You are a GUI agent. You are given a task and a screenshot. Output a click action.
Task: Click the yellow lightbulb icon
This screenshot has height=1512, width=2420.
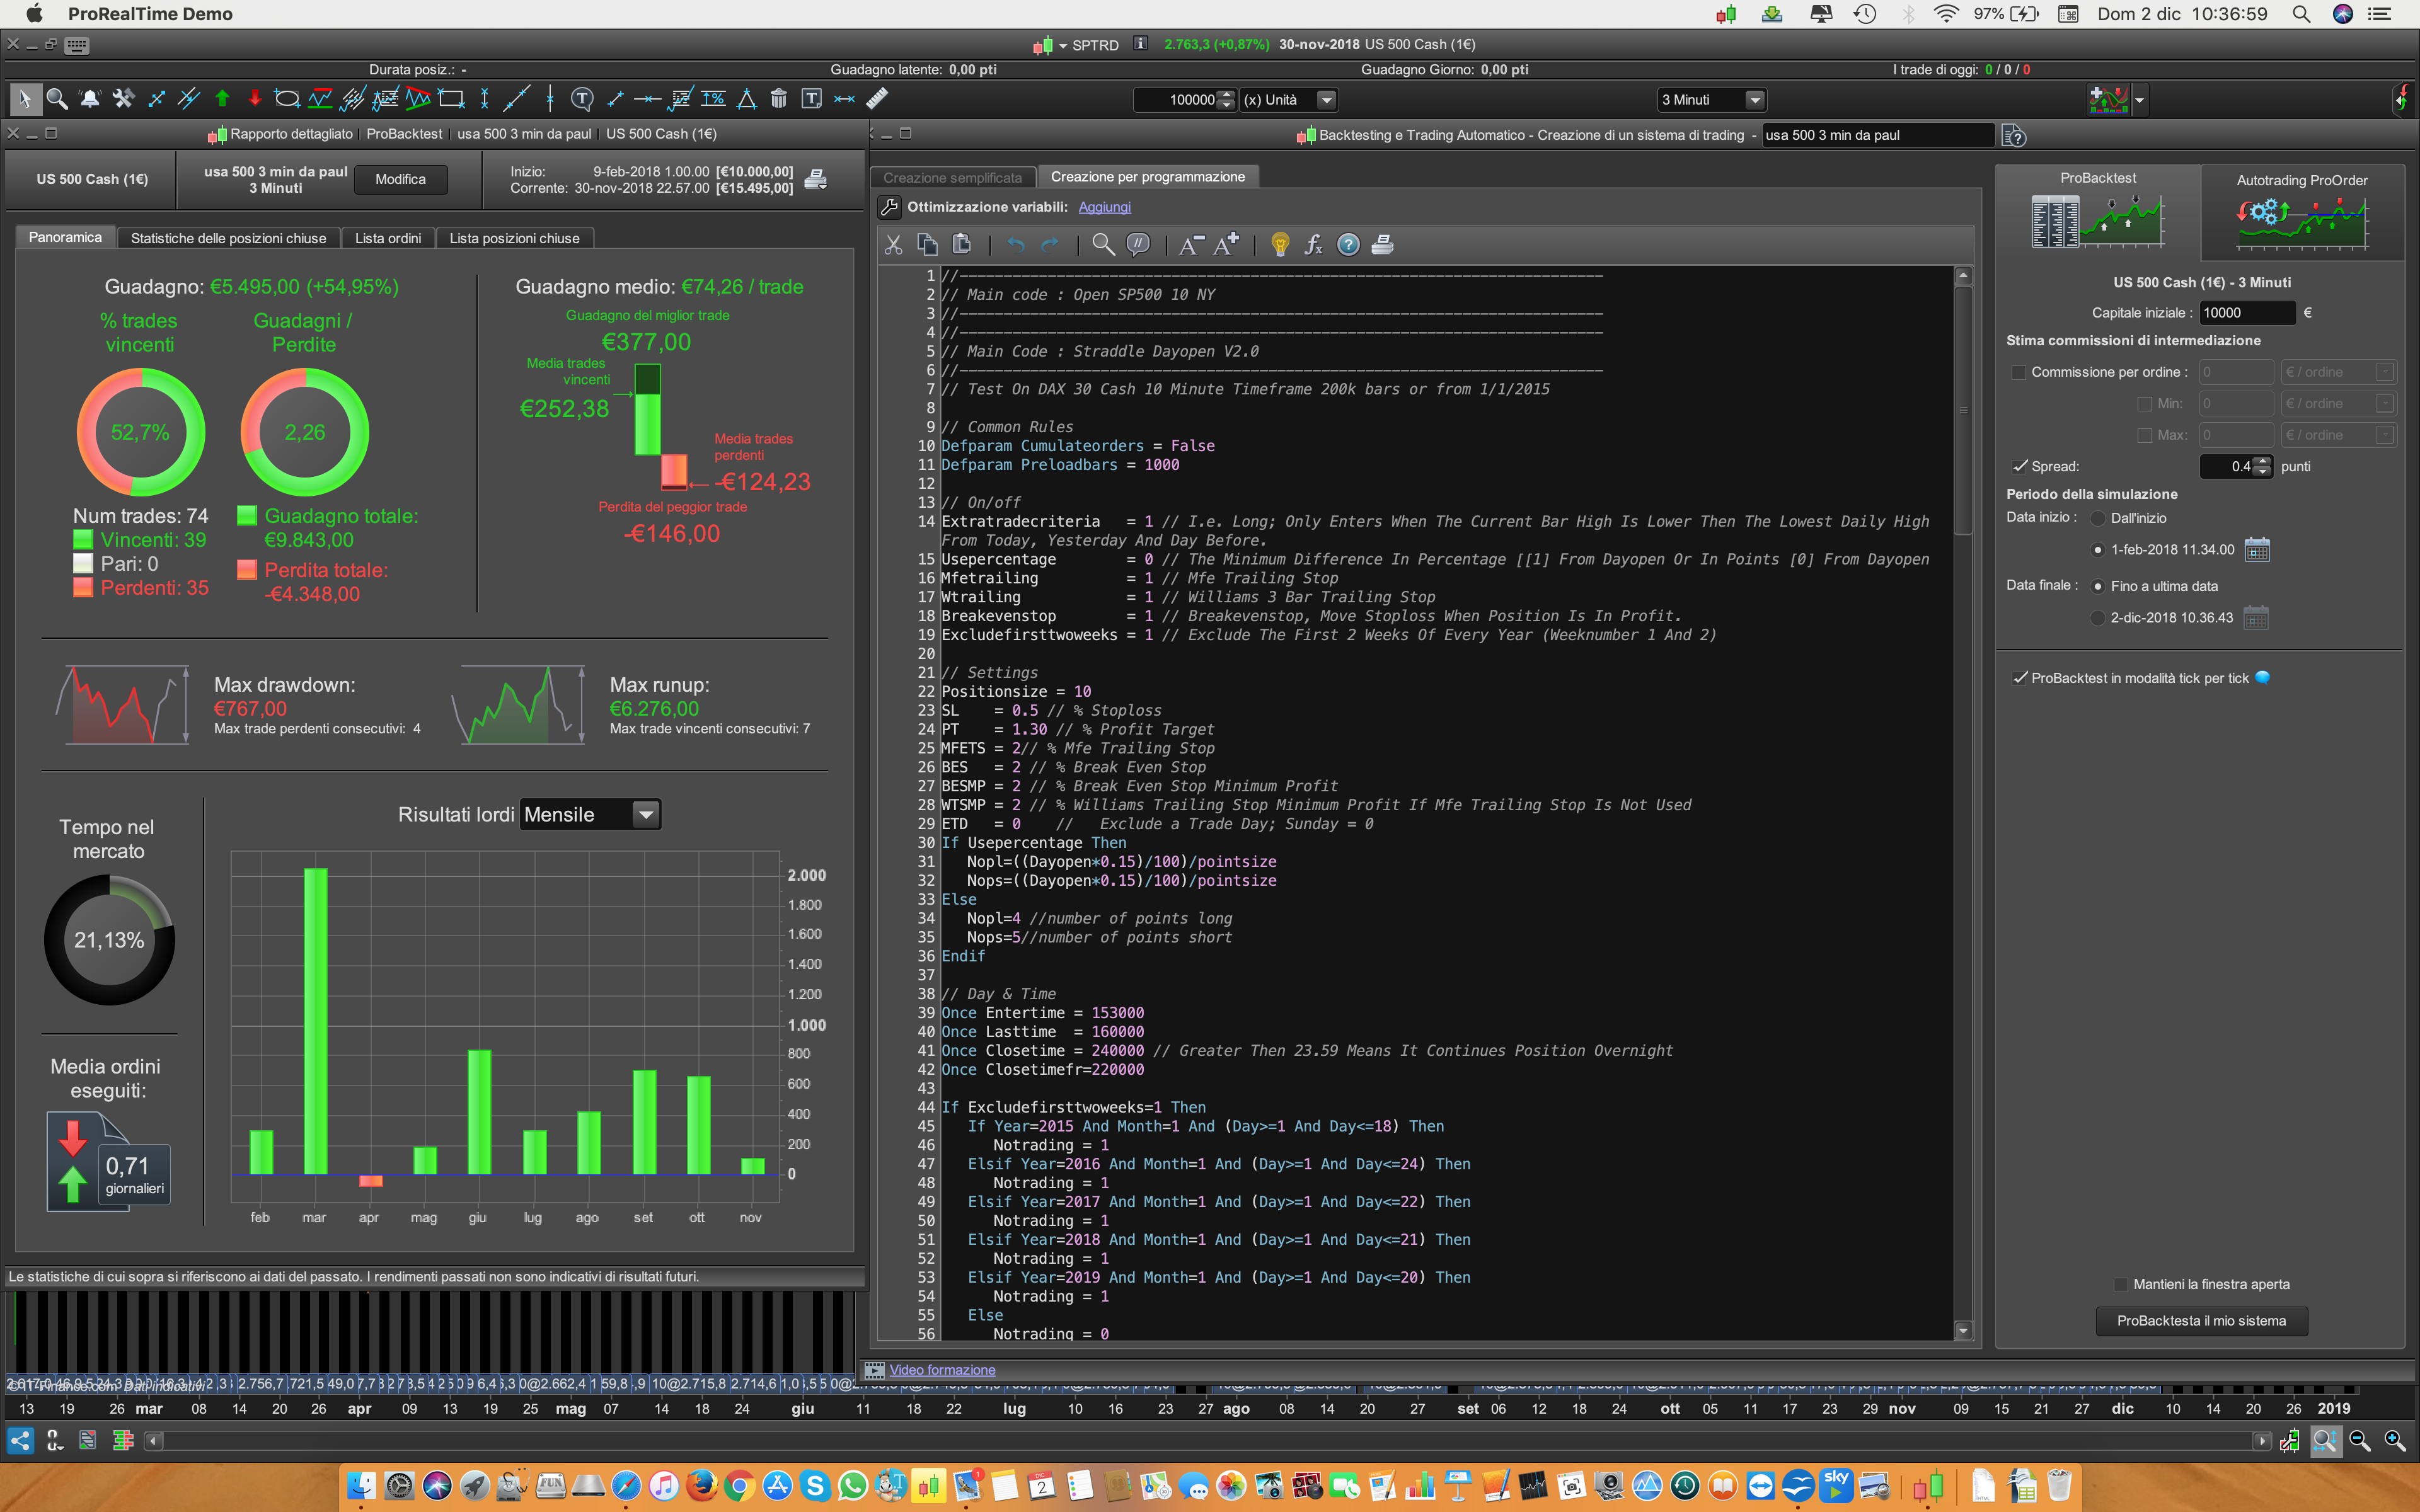point(1279,245)
